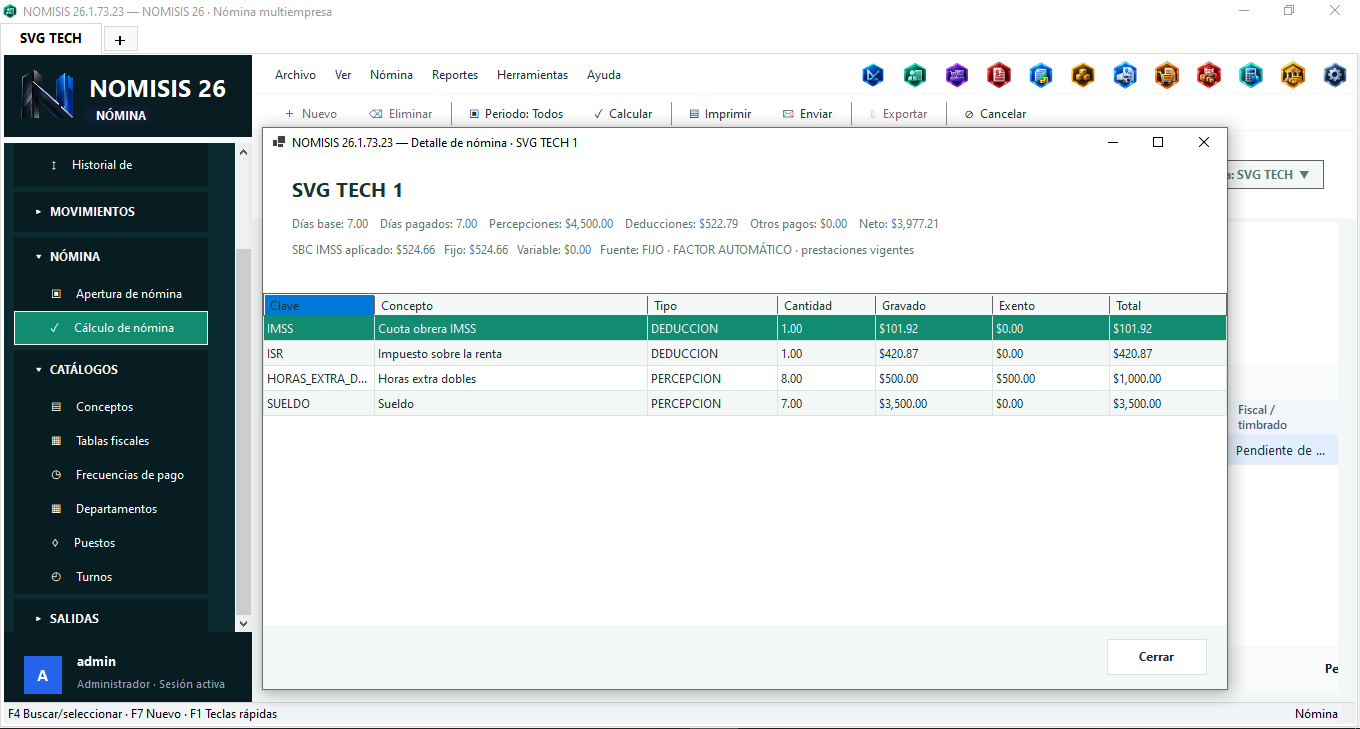This screenshot has height=729, width=1360.
Task: Select the ISR Impuesto sobre la renta row
Action: (x=745, y=354)
